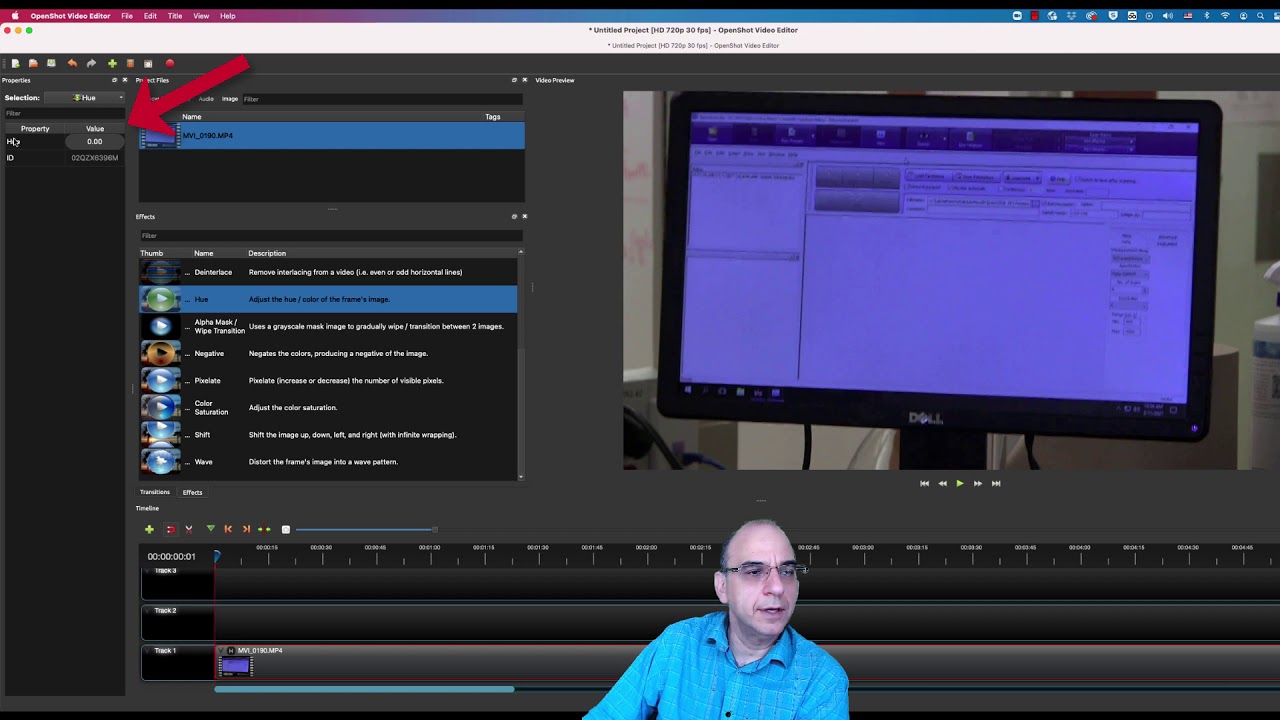This screenshot has height=720, width=1280.
Task: Open the File menu
Action: pos(127,16)
